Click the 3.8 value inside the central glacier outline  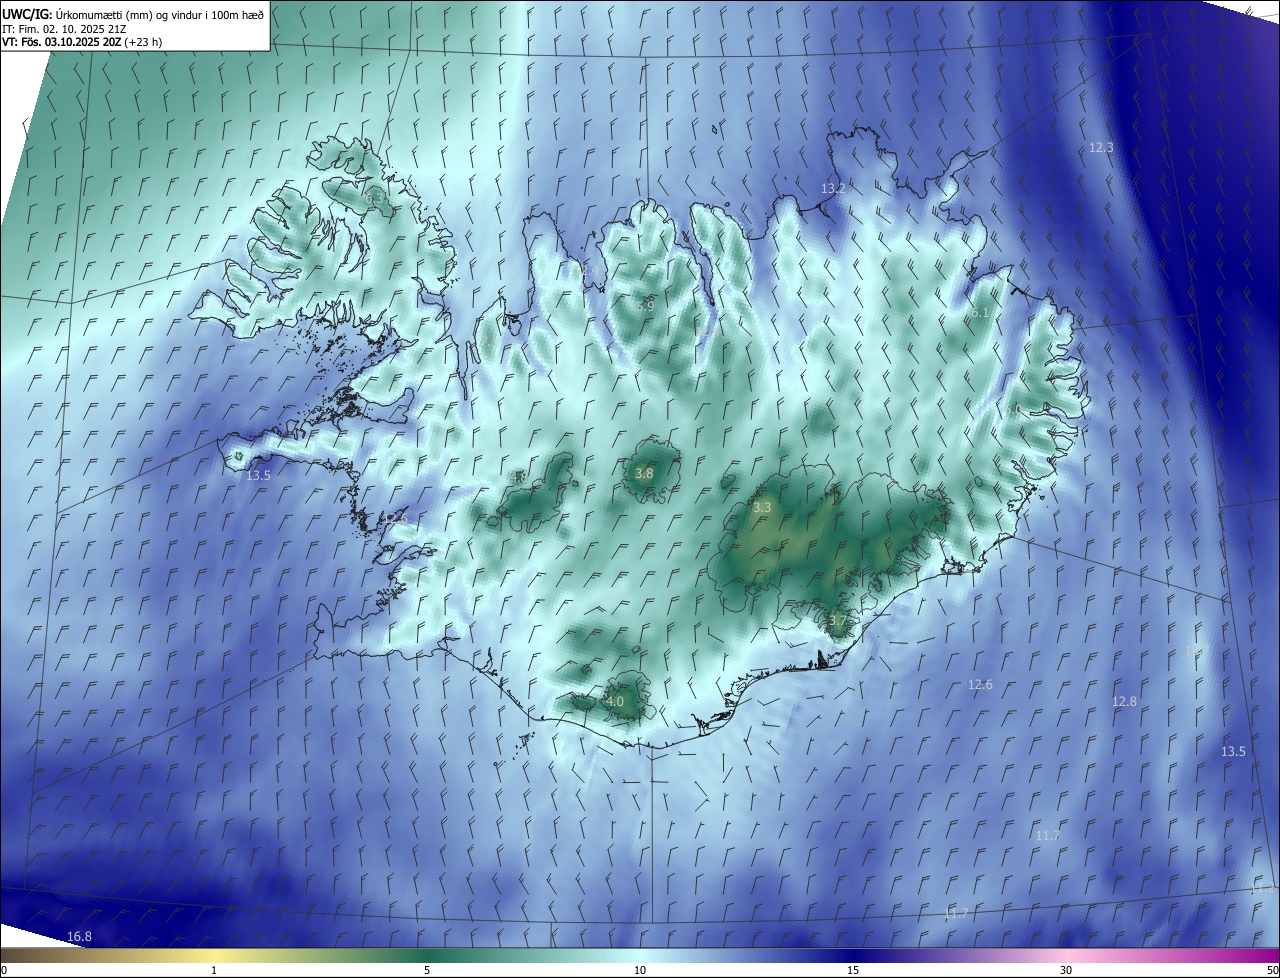[645, 473]
